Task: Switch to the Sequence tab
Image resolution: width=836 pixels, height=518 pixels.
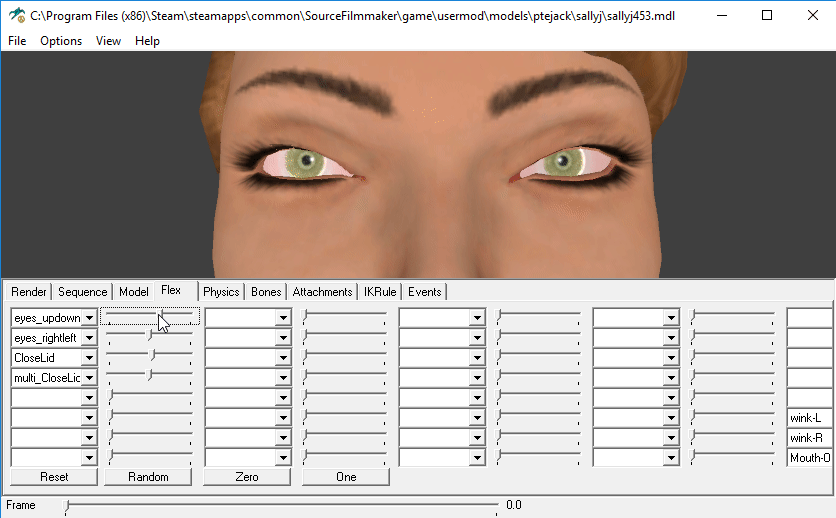Action: tap(83, 292)
